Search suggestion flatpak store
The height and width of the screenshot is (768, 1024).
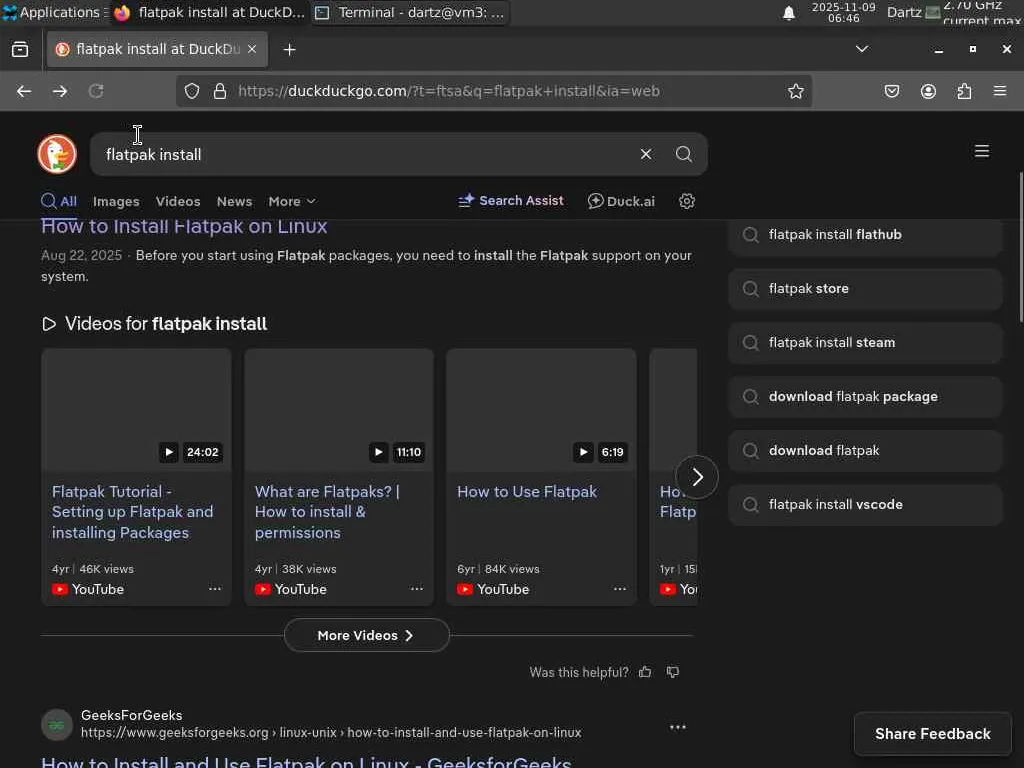[865, 289]
